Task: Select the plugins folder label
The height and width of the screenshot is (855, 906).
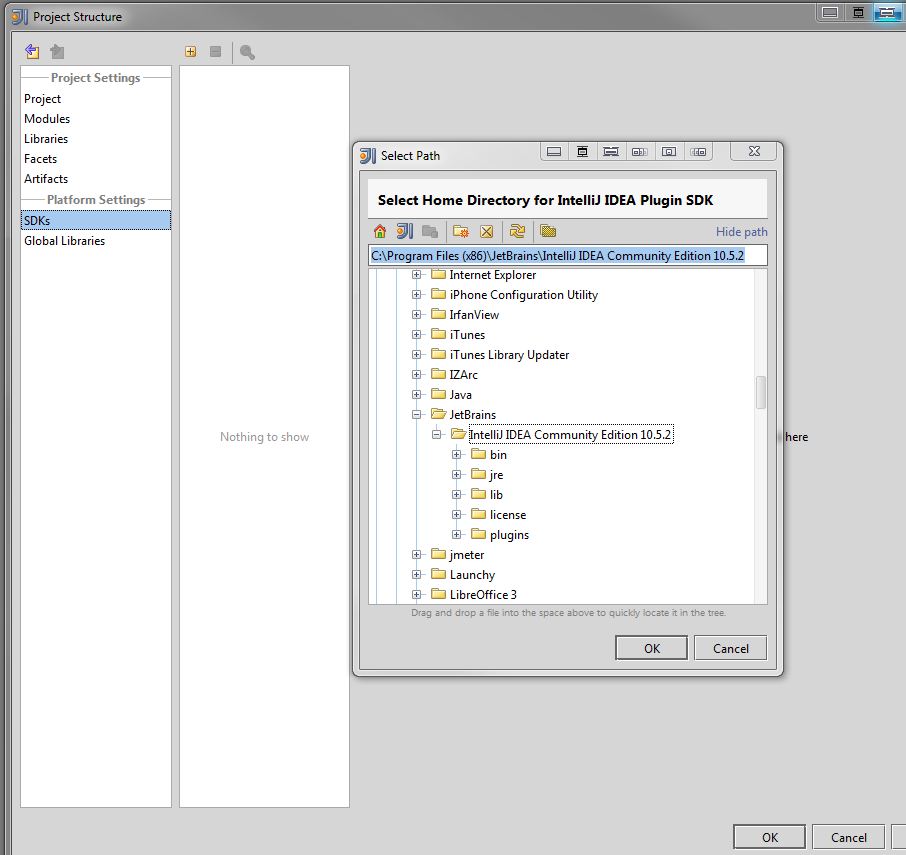Action: tap(509, 534)
